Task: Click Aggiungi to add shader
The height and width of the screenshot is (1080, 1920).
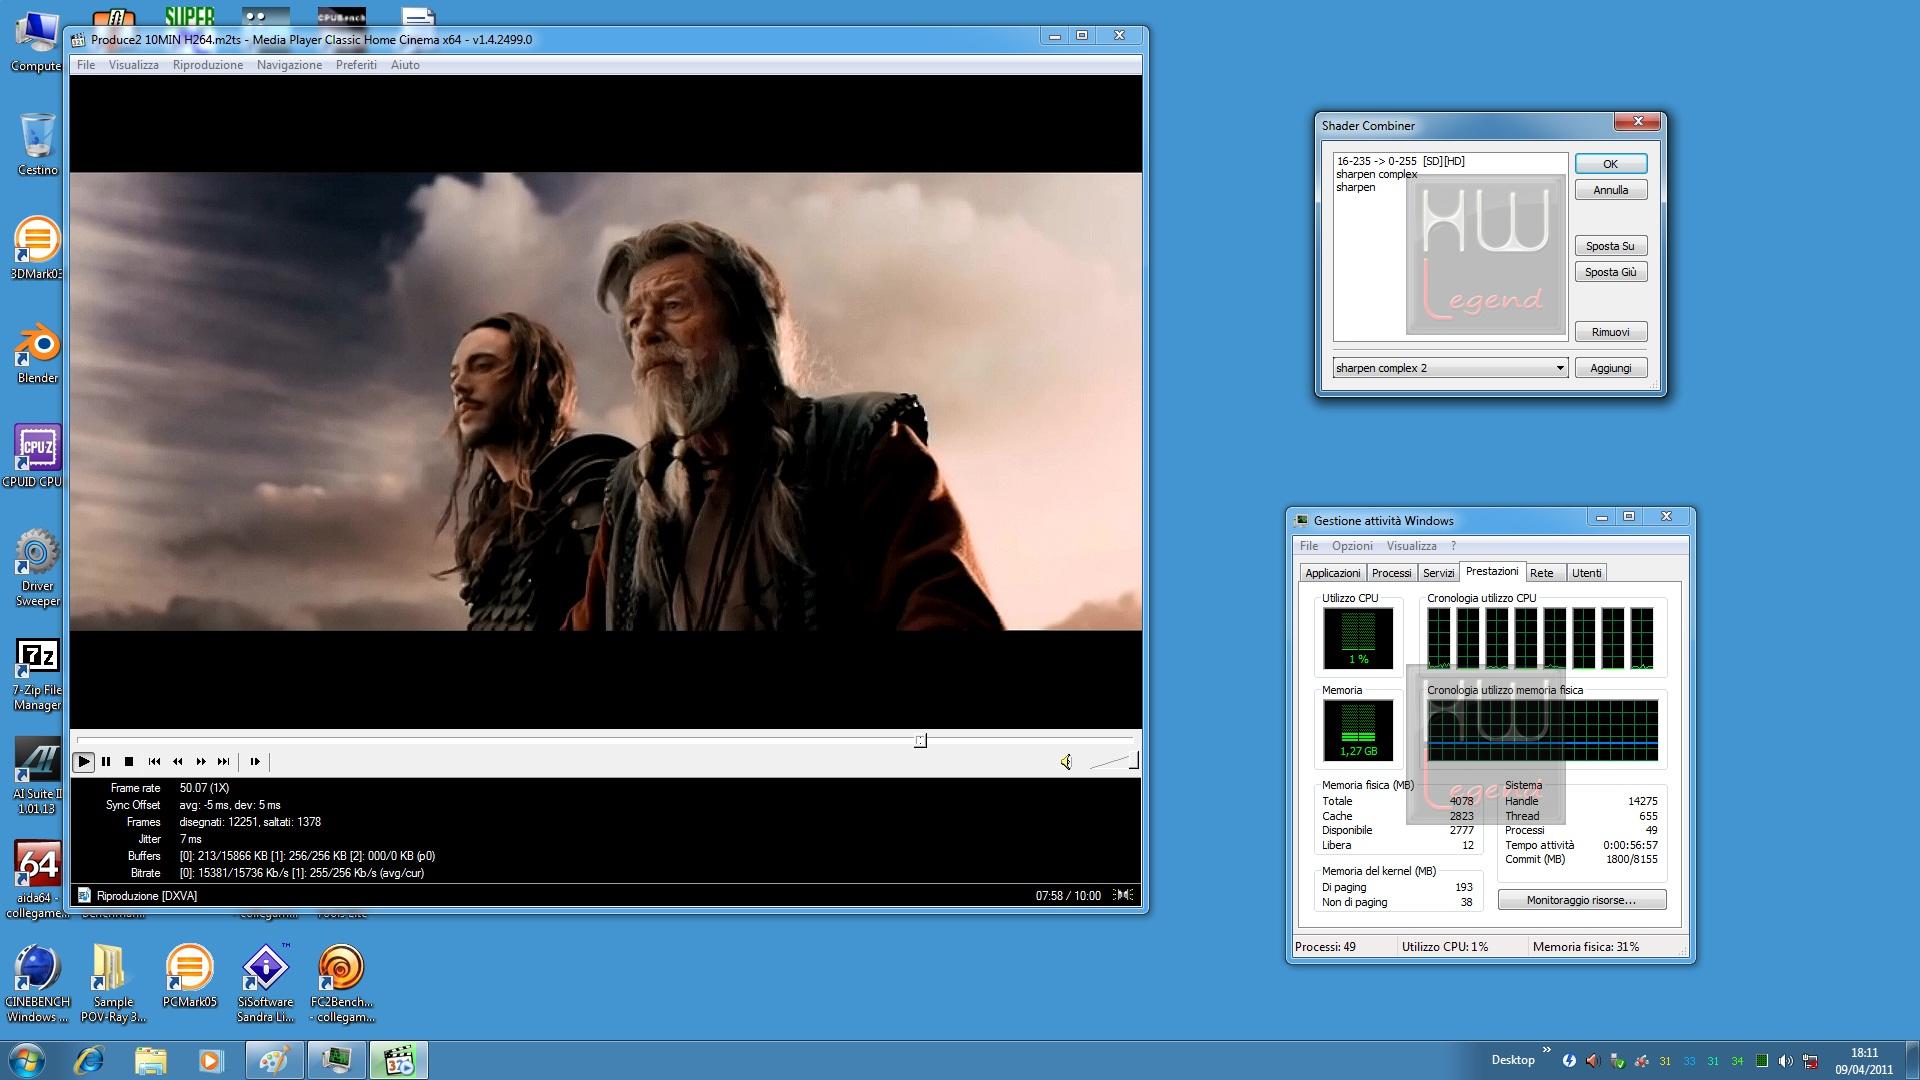Action: (1610, 368)
